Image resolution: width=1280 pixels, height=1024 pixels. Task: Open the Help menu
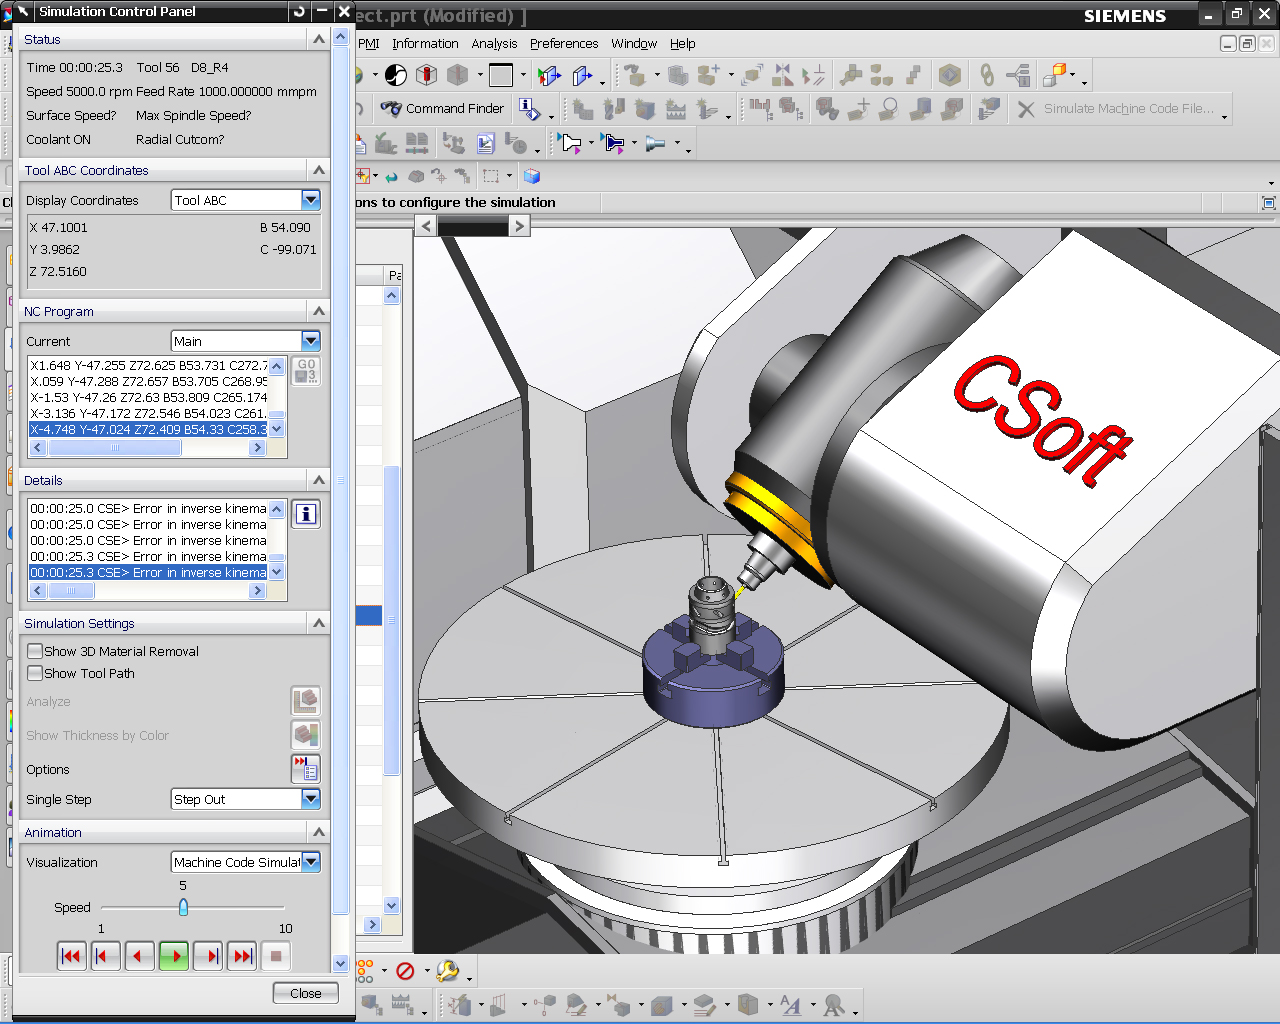pos(683,44)
